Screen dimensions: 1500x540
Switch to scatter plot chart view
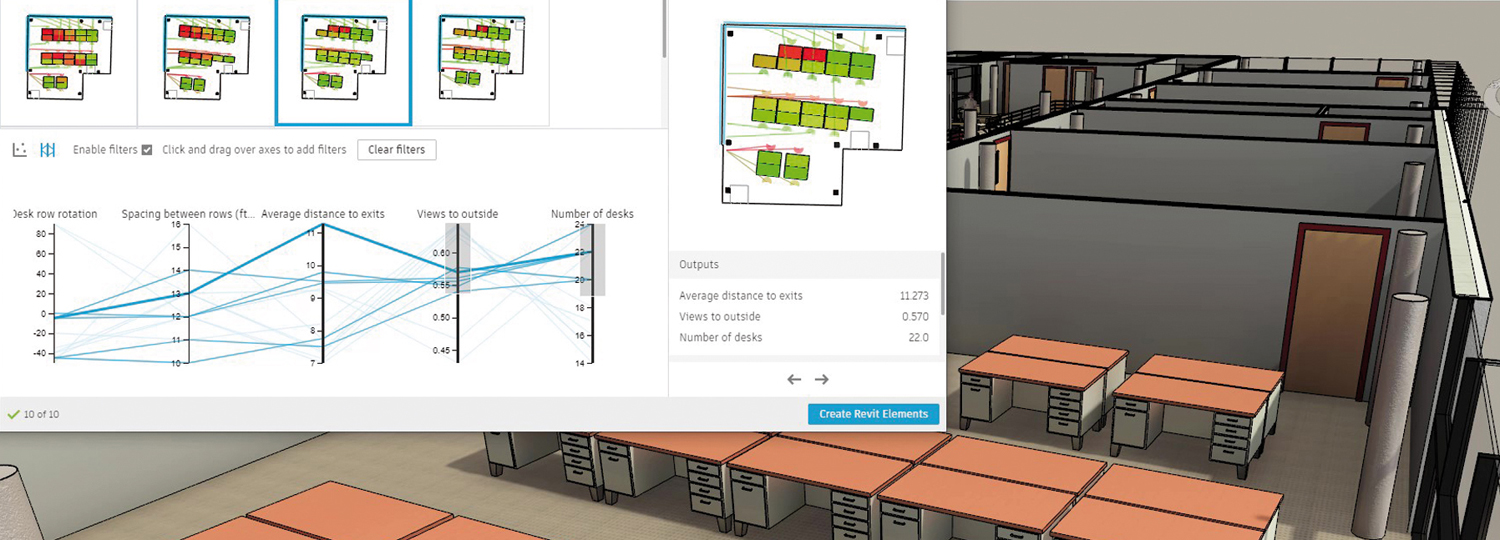coord(20,150)
